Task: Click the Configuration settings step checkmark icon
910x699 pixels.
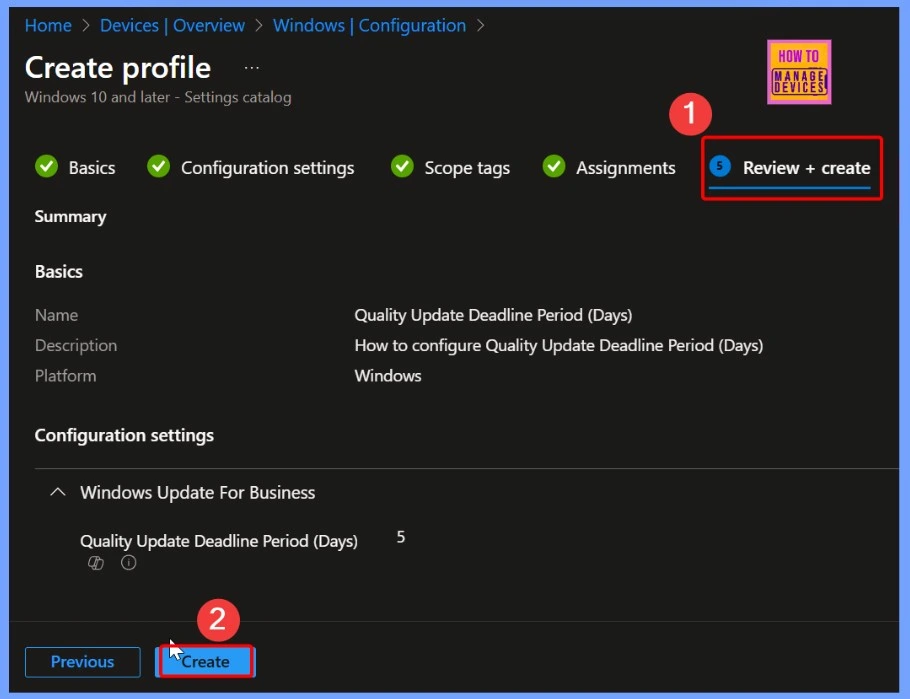Action: click(x=158, y=167)
